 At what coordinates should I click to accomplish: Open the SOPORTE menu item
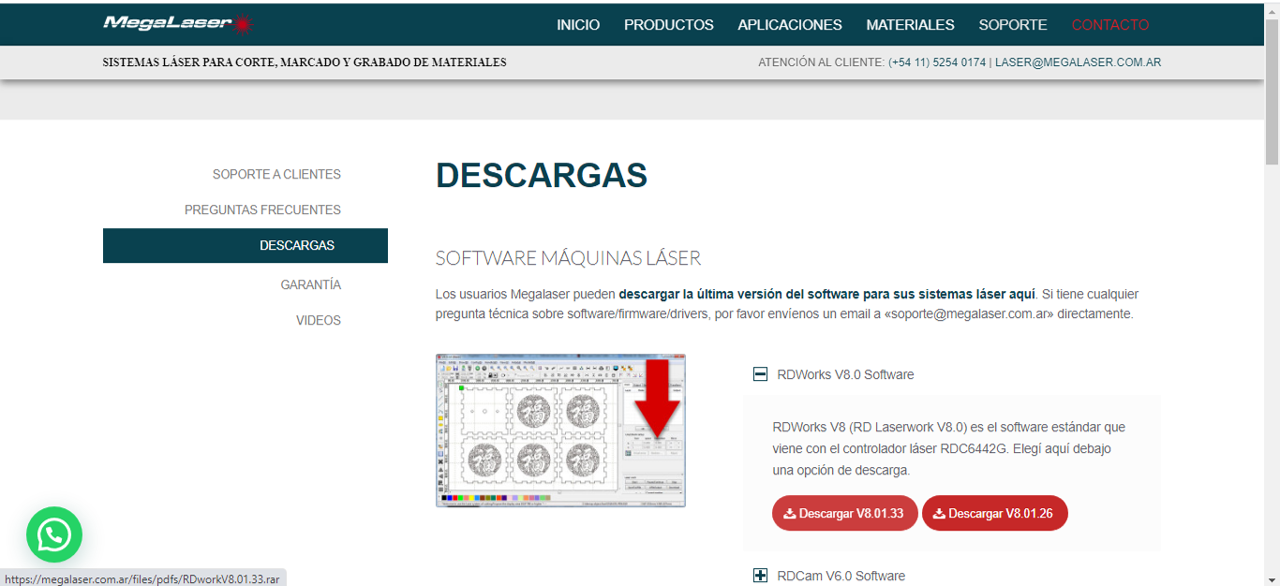(1013, 25)
